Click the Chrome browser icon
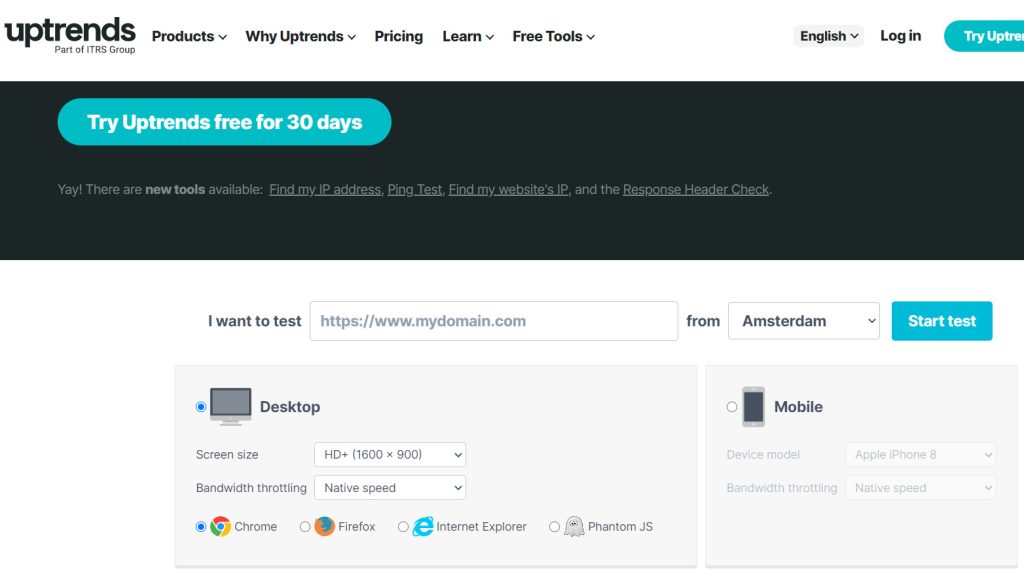Image resolution: width=1024 pixels, height=570 pixels. point(220,526)
